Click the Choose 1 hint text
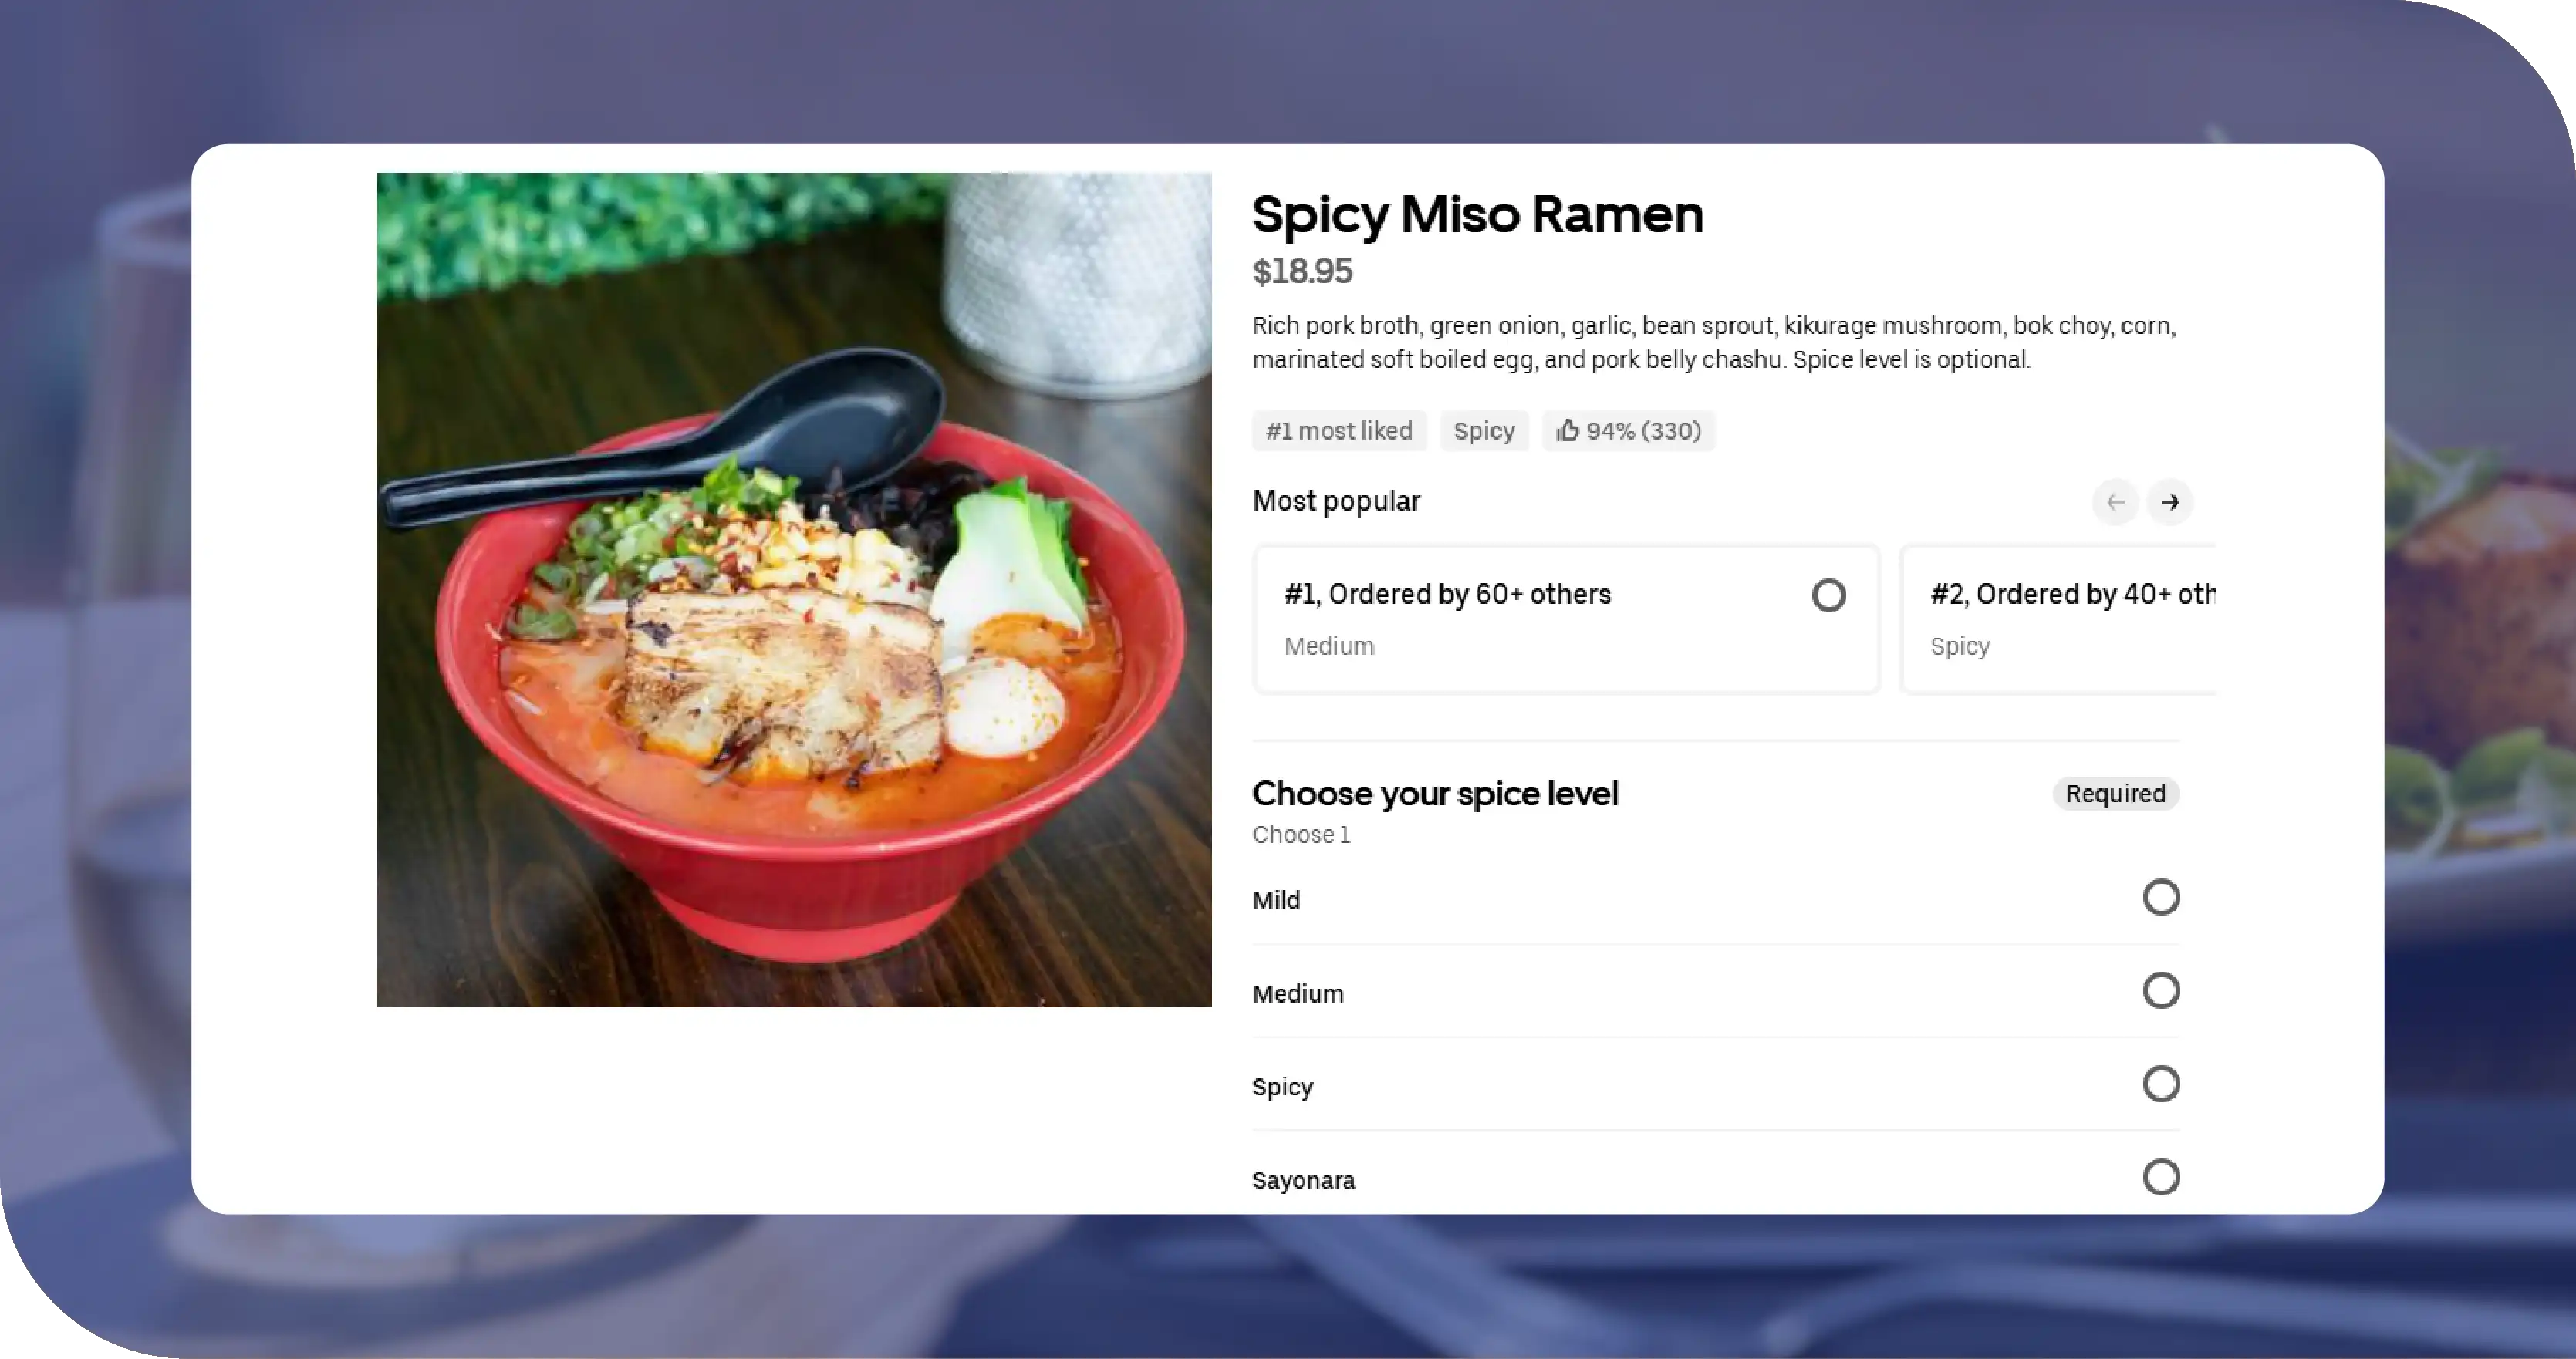Viewport: 2576px width, 1359px height. tap(1301, 835)
